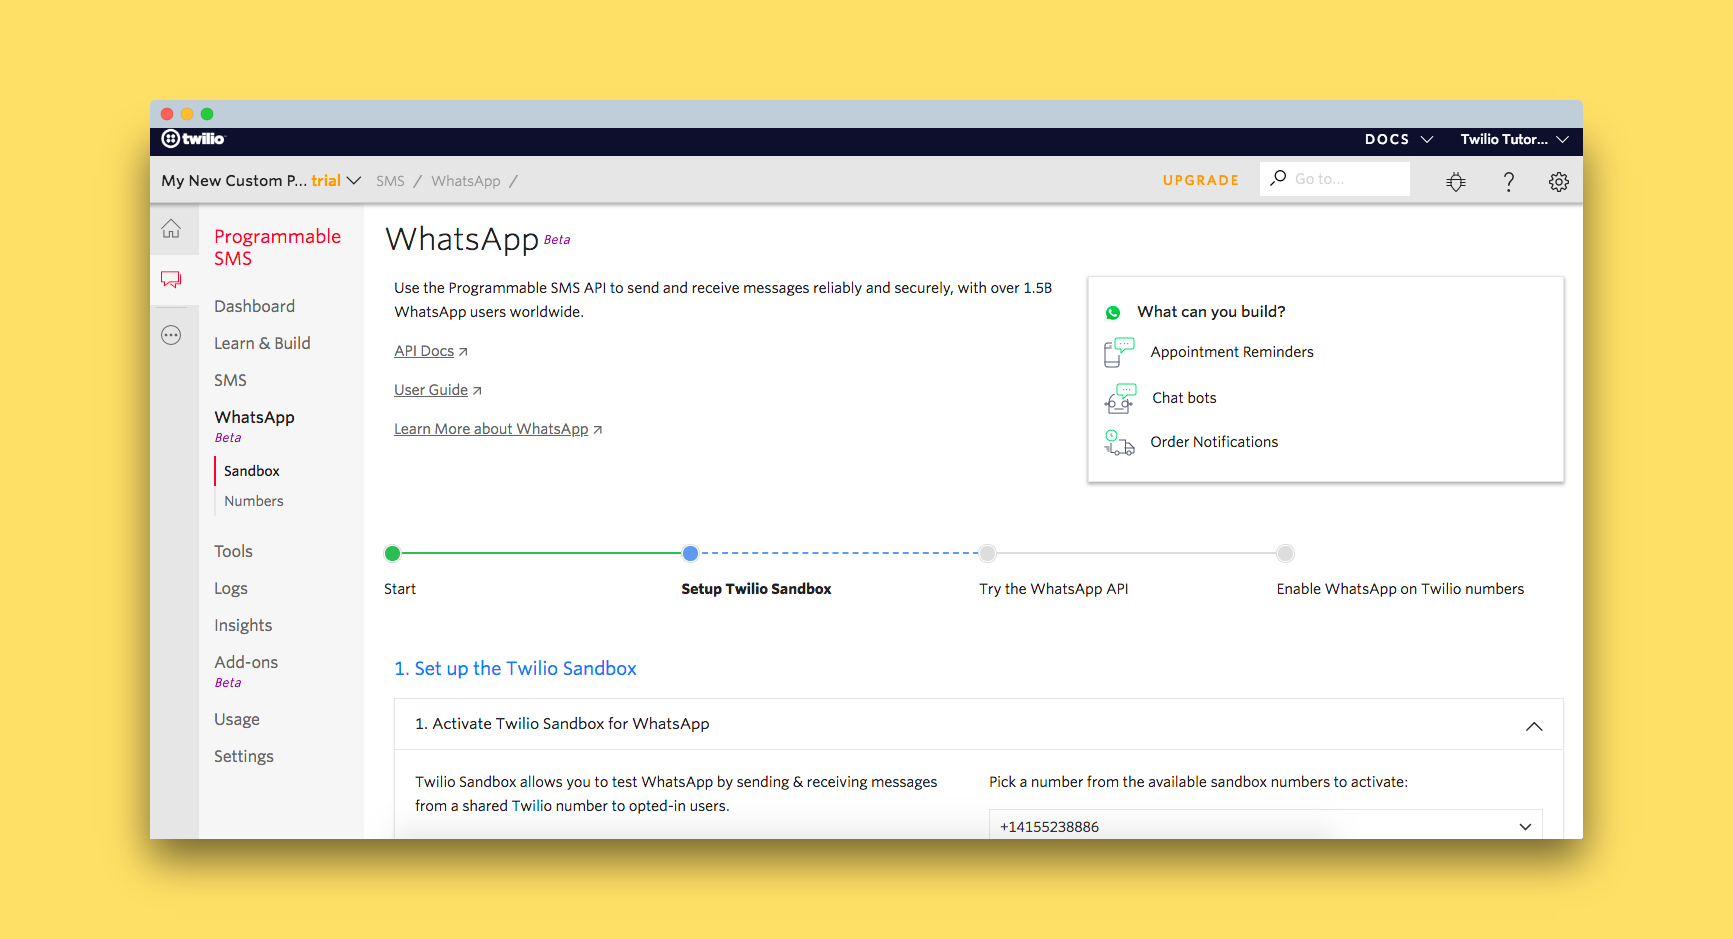The height and width of the screenshot is (939, 1733).
Task: Click the Learn More external arrow icon
Action: tap(597, 430)
